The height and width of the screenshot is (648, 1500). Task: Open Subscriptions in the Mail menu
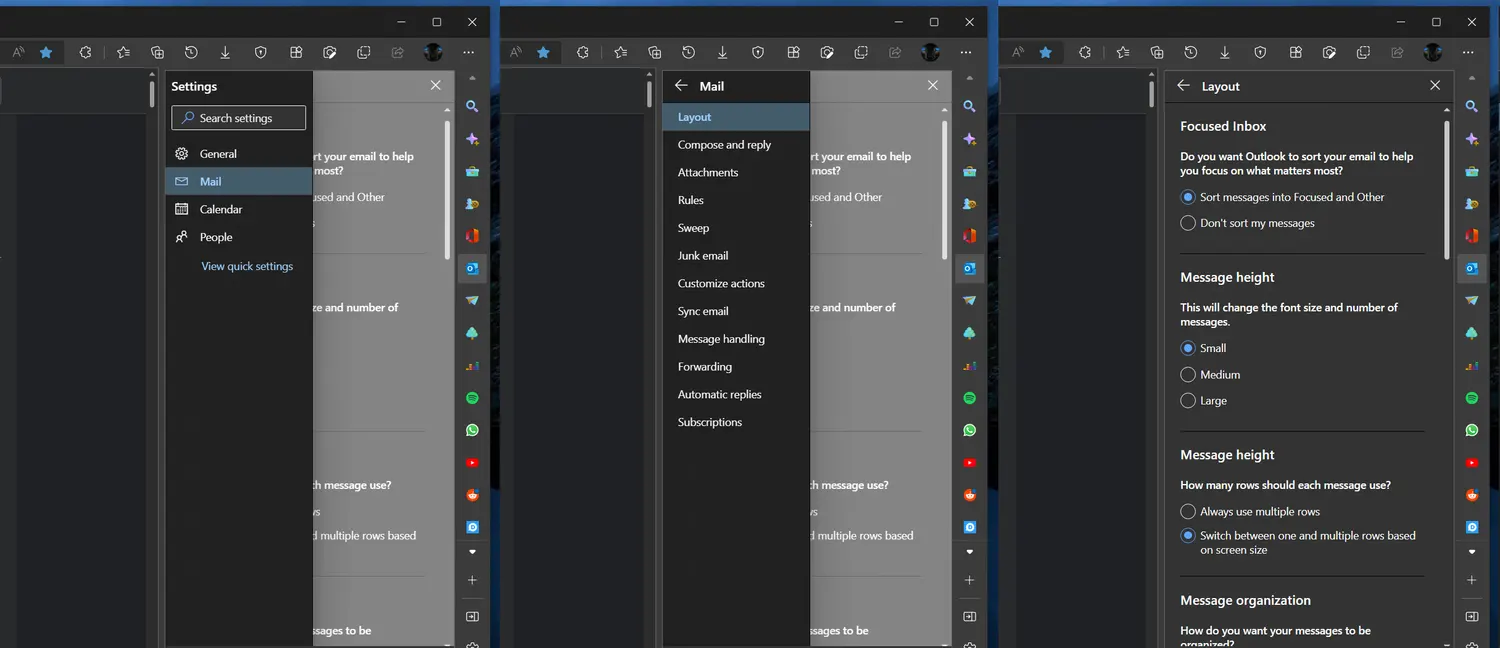pos(736,422)
